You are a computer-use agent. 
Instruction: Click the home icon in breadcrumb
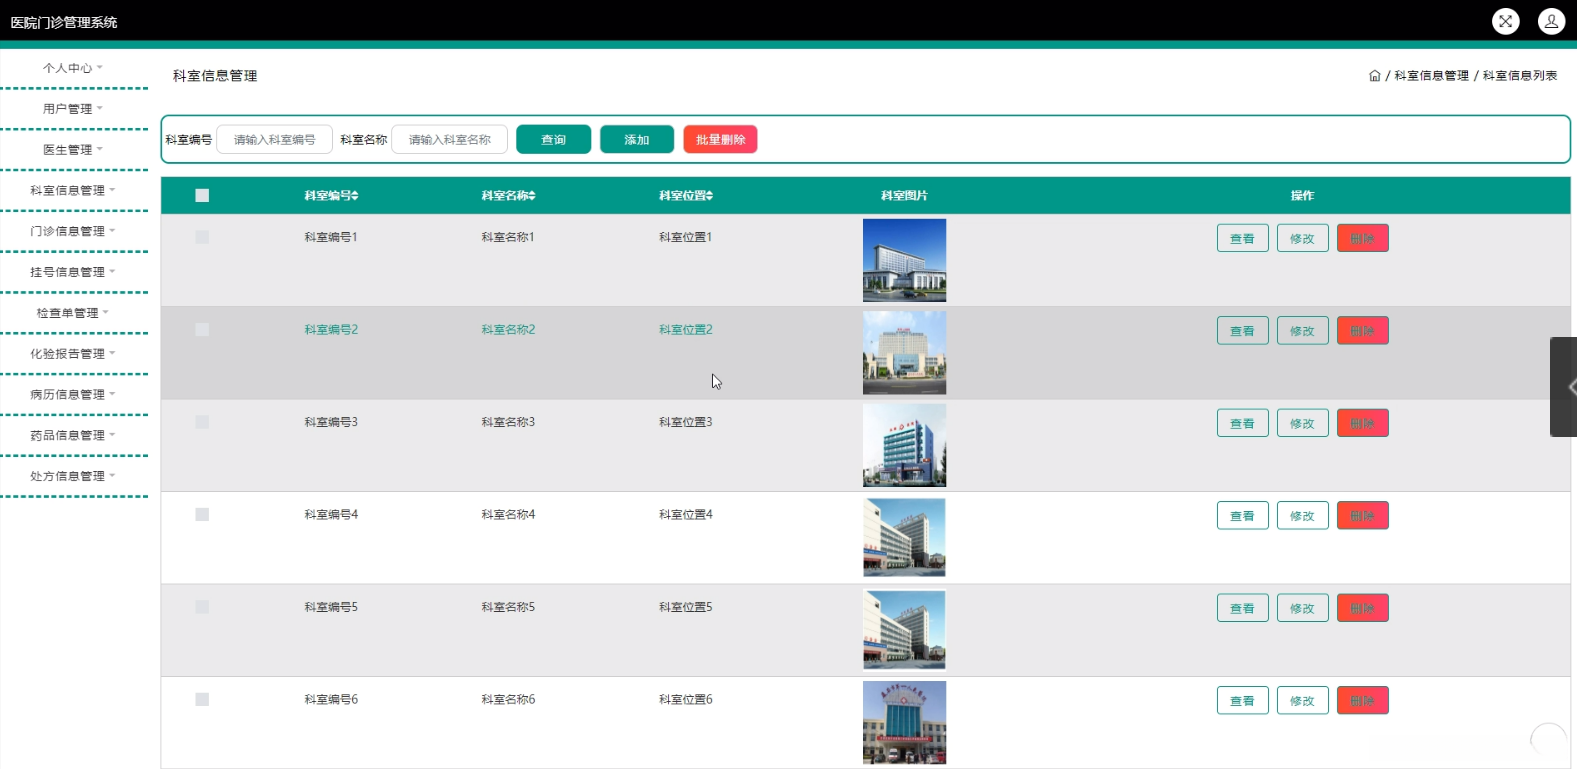coord(1374,76)
